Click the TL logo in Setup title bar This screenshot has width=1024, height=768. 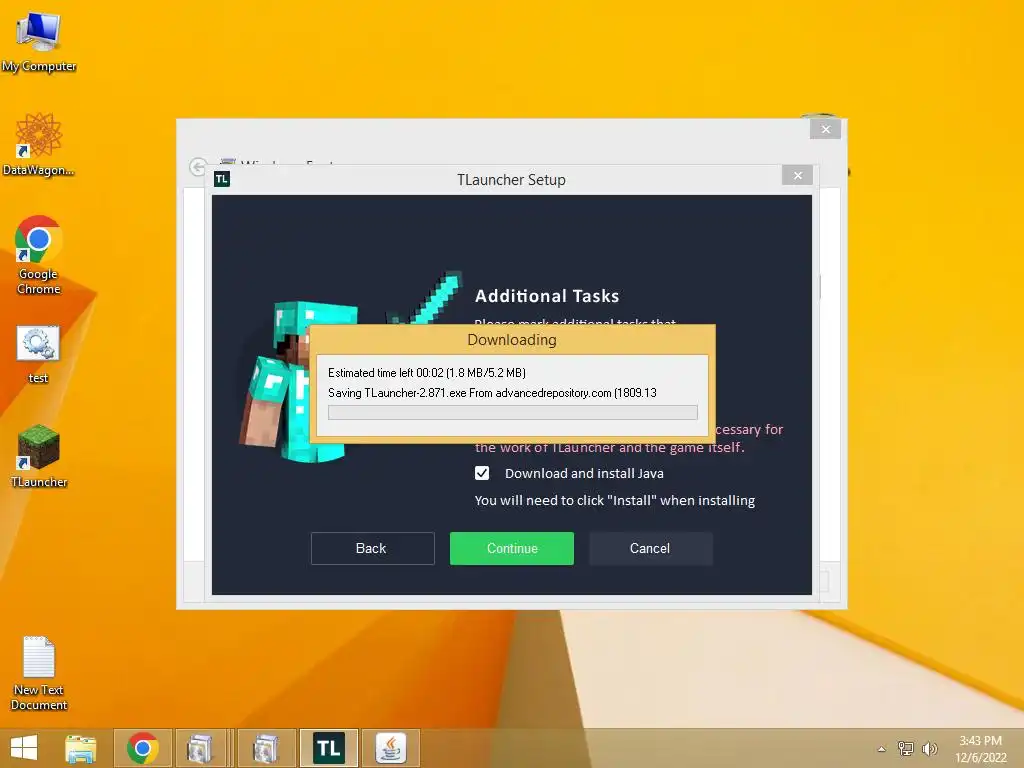(x=222, y=179)
